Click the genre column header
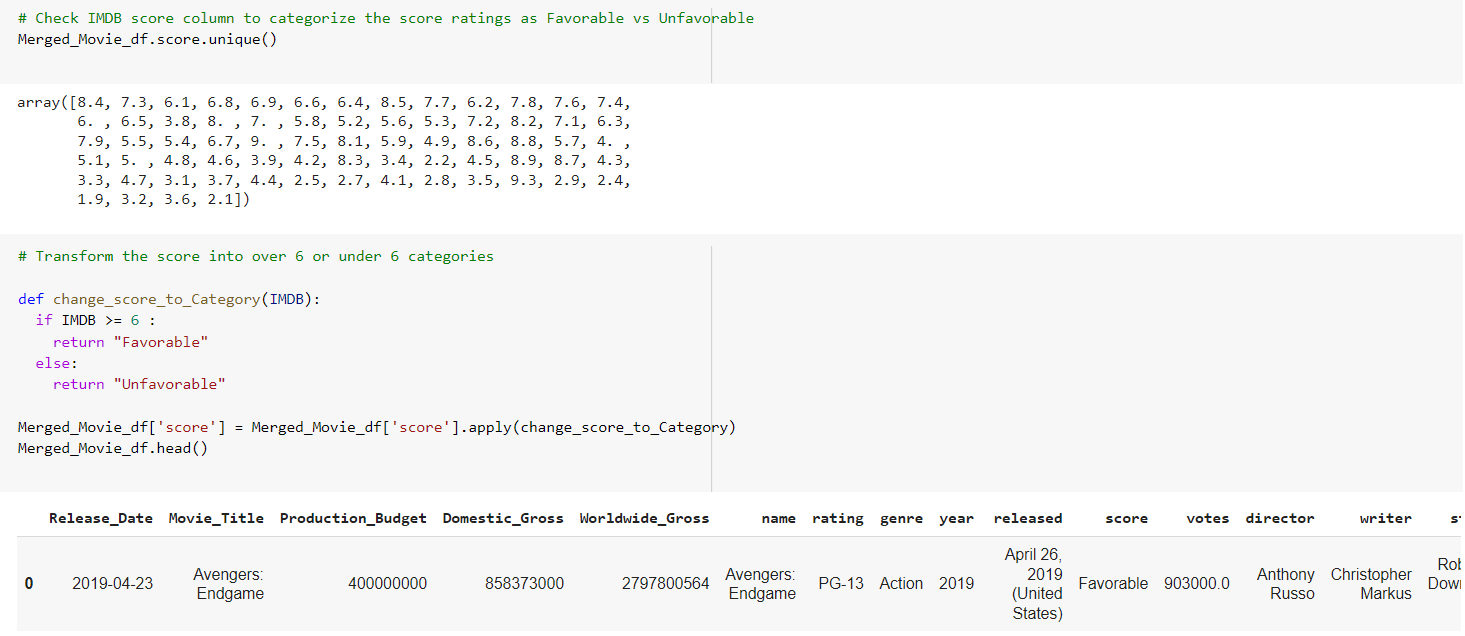This screenshot has height=636, width=1465. pyautogui.click(x=901, y=518)
